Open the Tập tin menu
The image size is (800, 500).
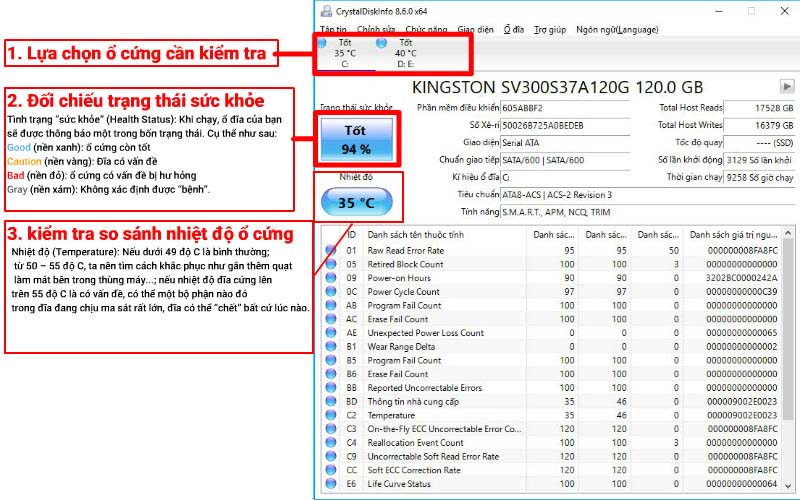tap(333, 30)
